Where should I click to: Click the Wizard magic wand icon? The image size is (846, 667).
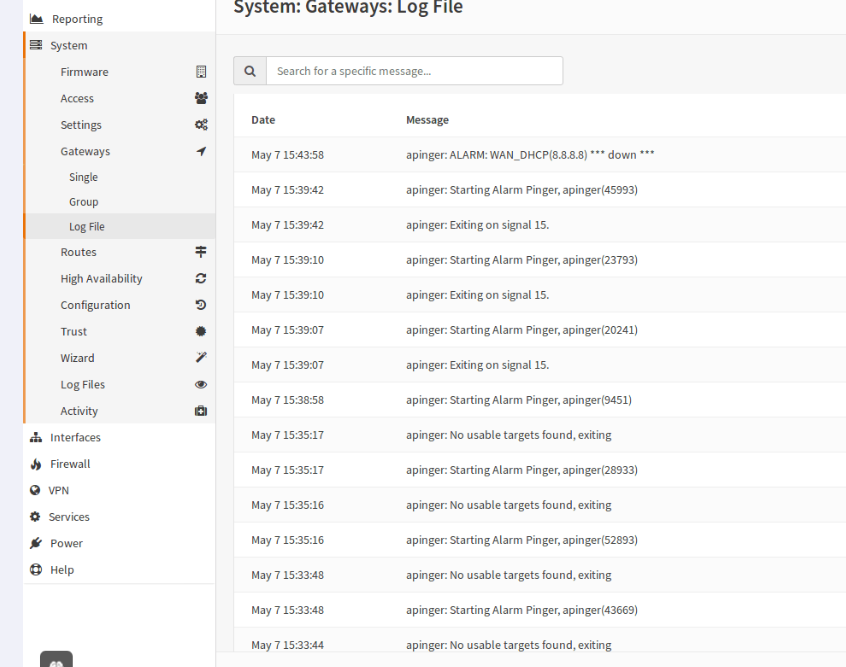click(x=201, y=358)
